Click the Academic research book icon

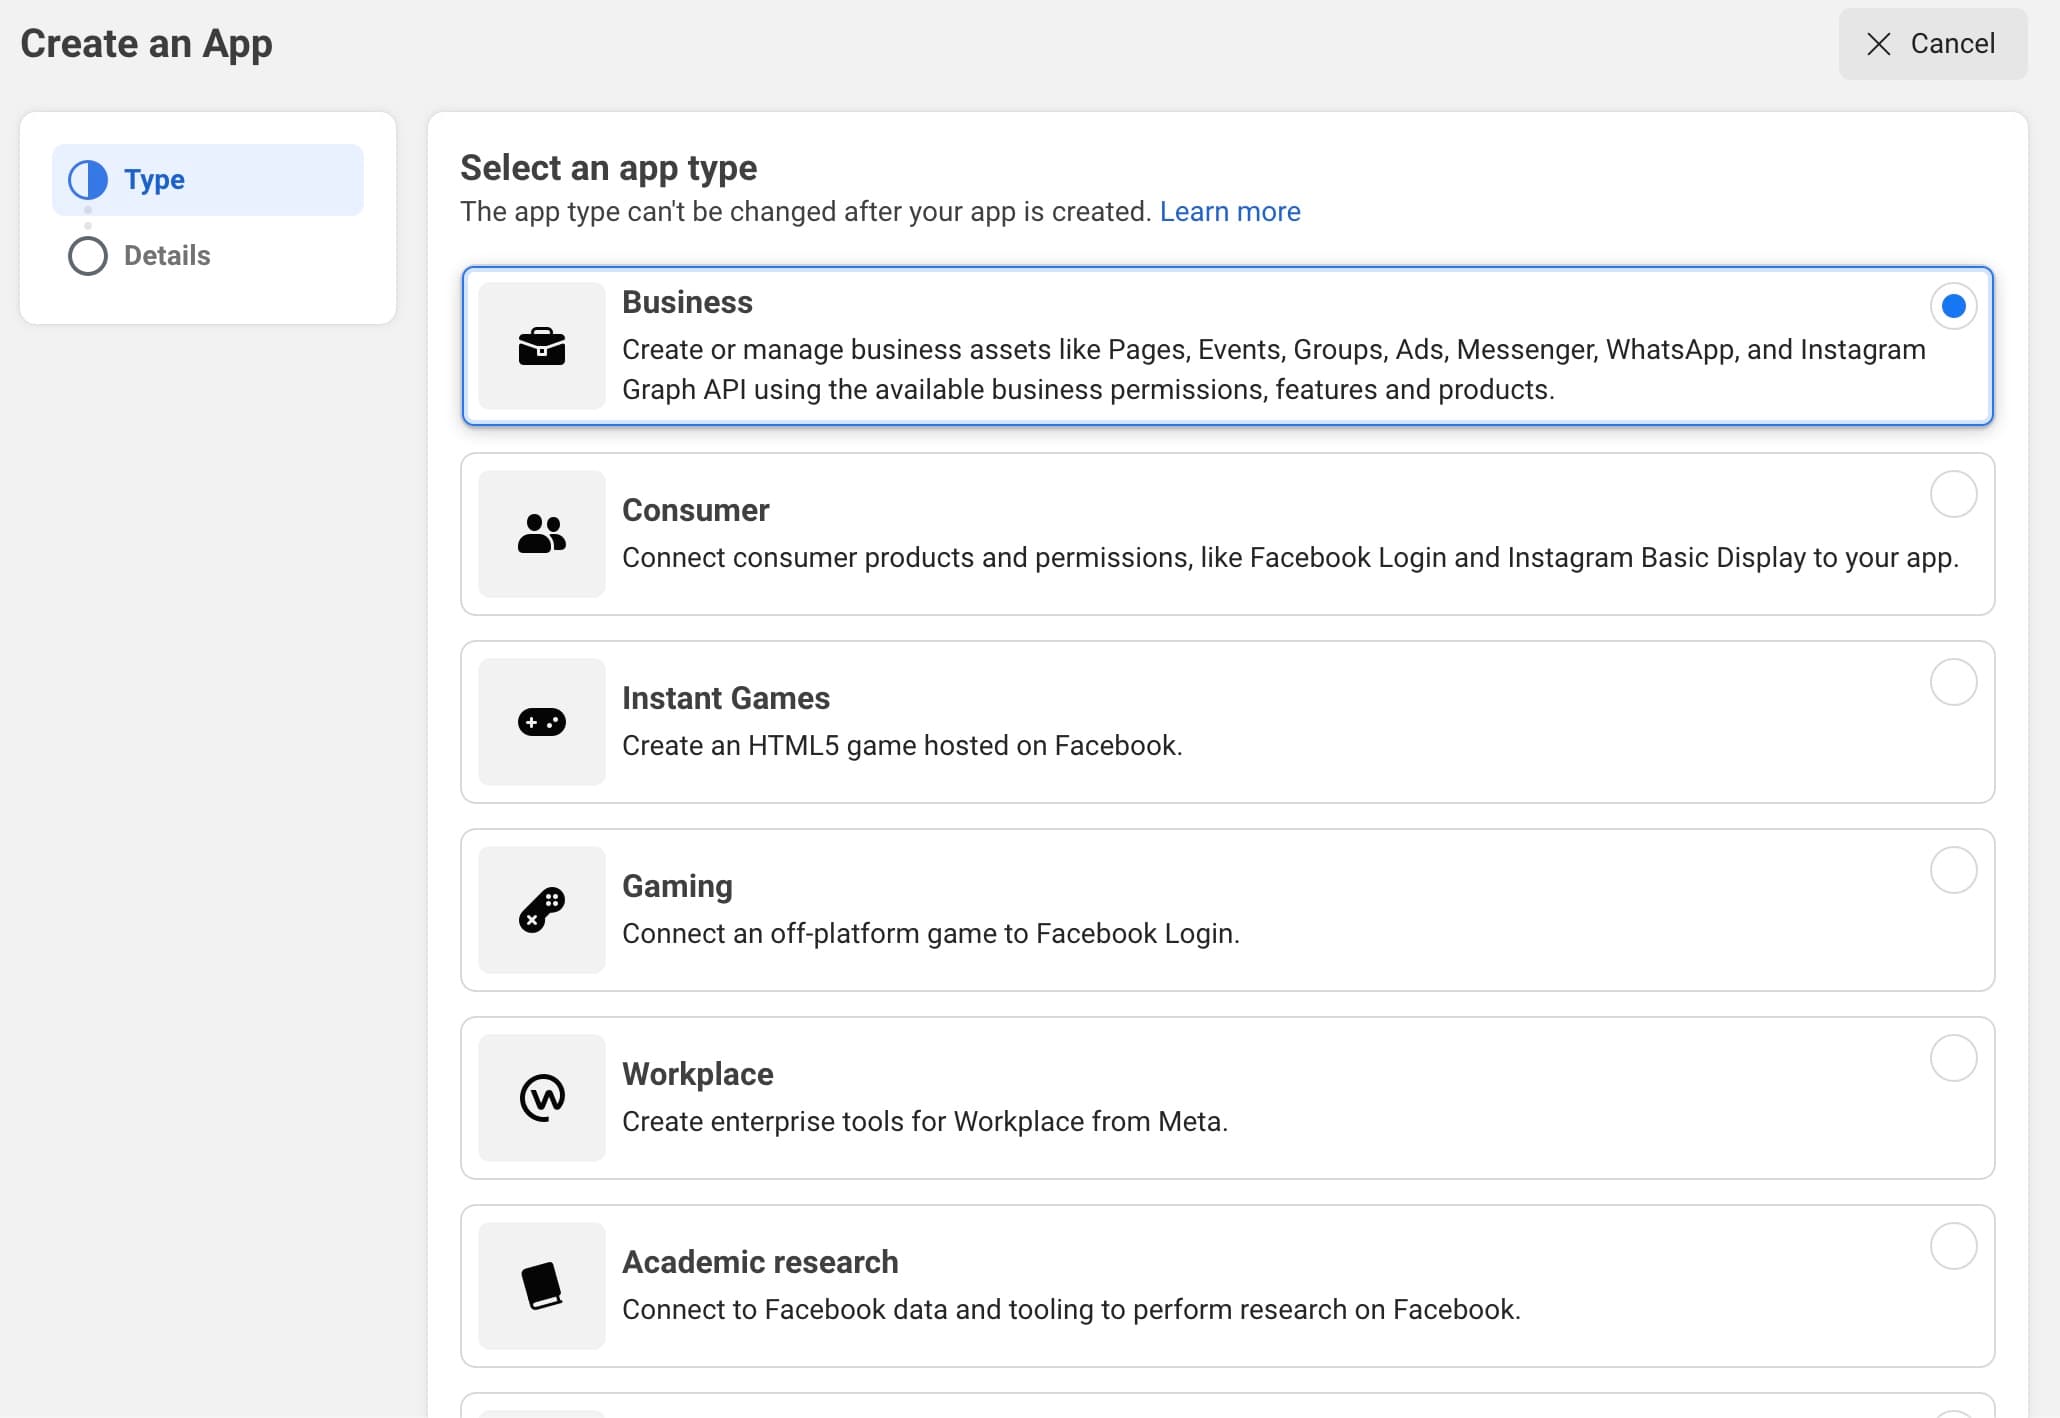pos(542,1286)
